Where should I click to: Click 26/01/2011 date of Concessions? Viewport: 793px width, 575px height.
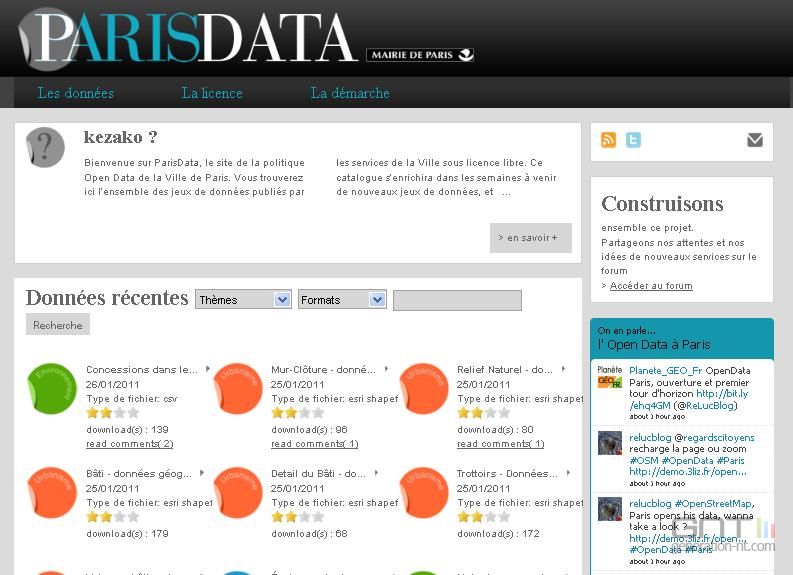112,384
